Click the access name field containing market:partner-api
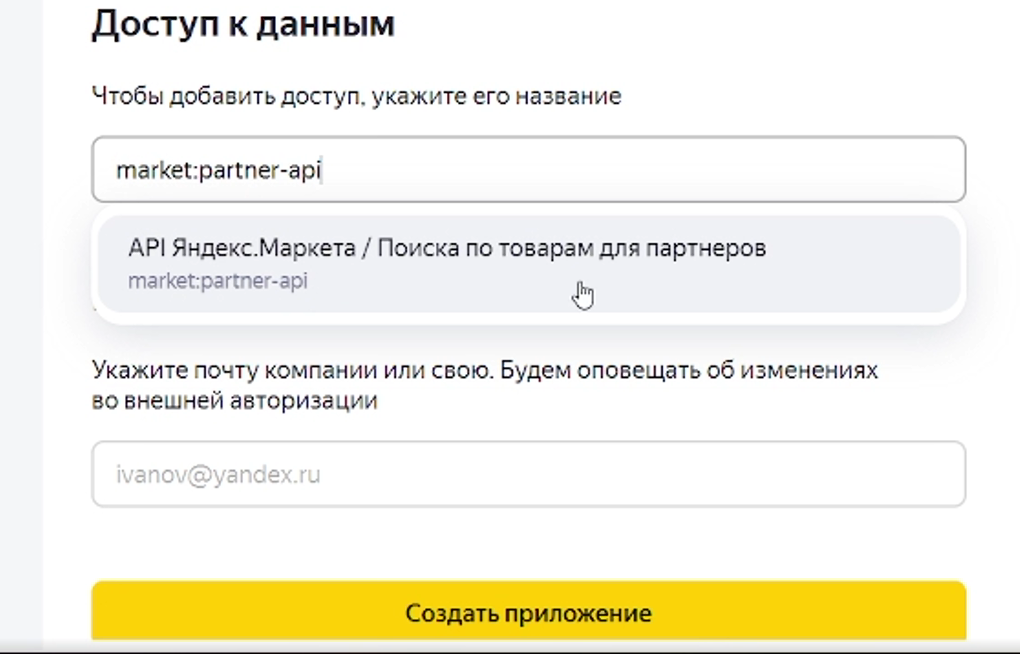This screenshot has width=1020, height=654. click(x=528, y=169)
